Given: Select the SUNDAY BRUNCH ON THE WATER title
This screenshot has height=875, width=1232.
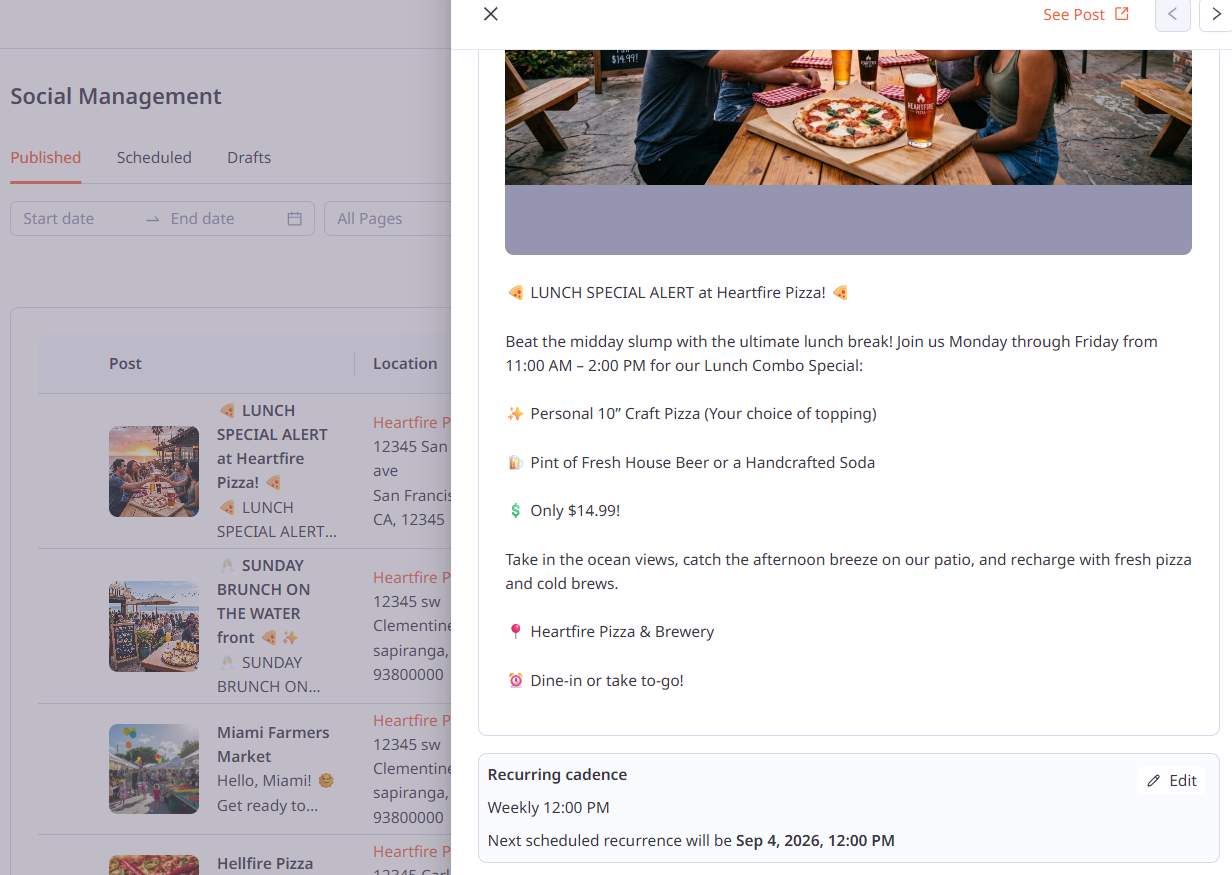Looking at the screenshot, I should click(x=264, y=602).
